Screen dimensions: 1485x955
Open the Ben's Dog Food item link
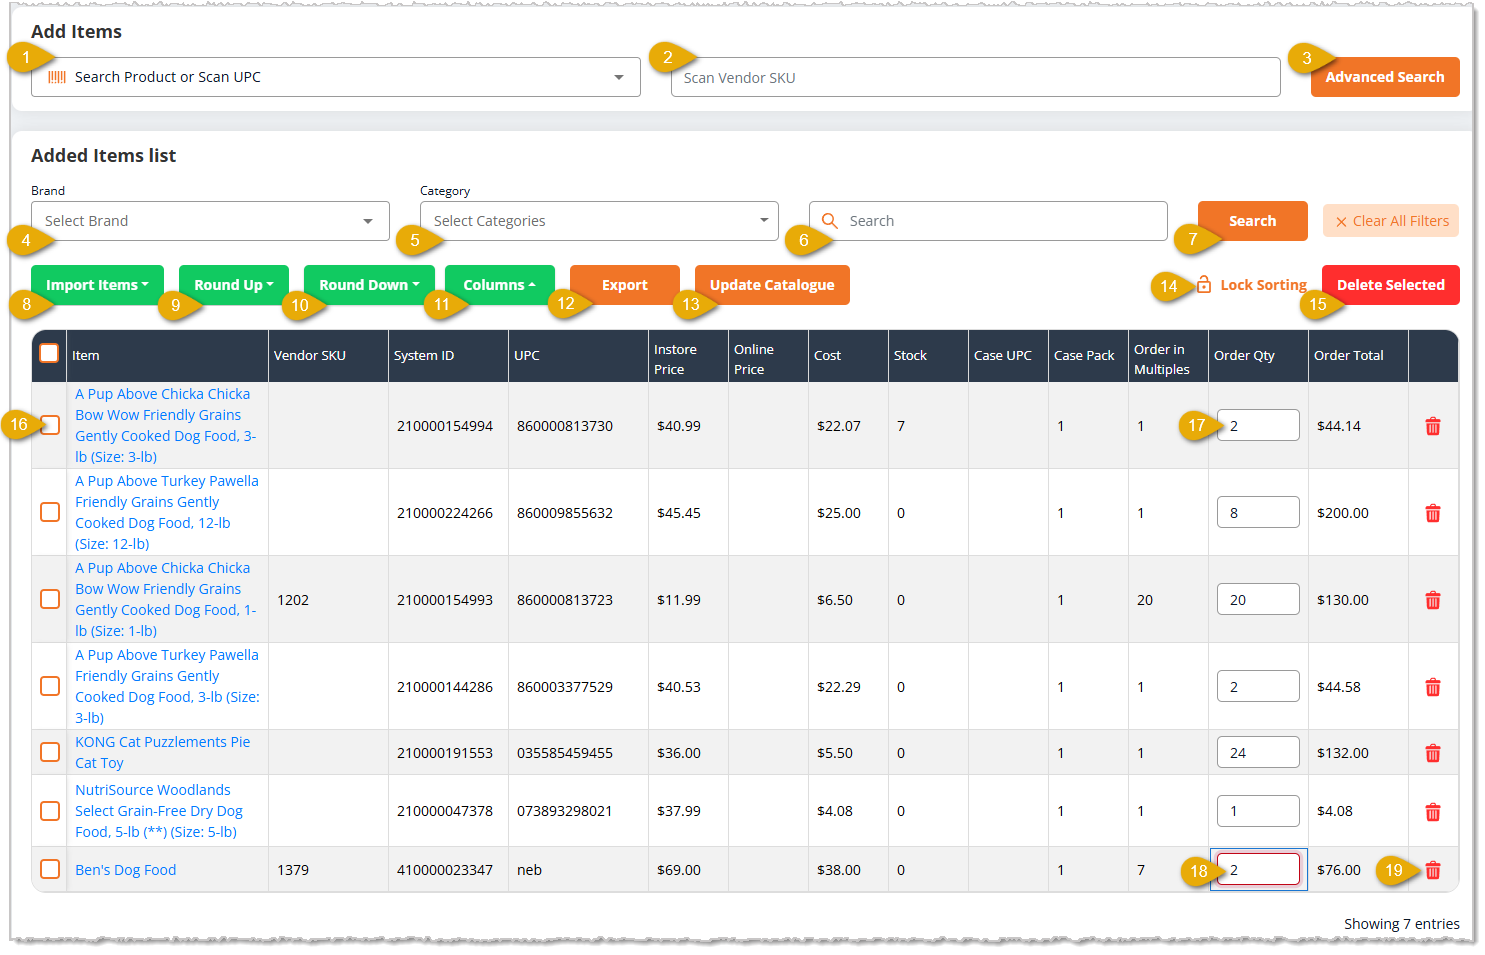[x=126, y=870]
